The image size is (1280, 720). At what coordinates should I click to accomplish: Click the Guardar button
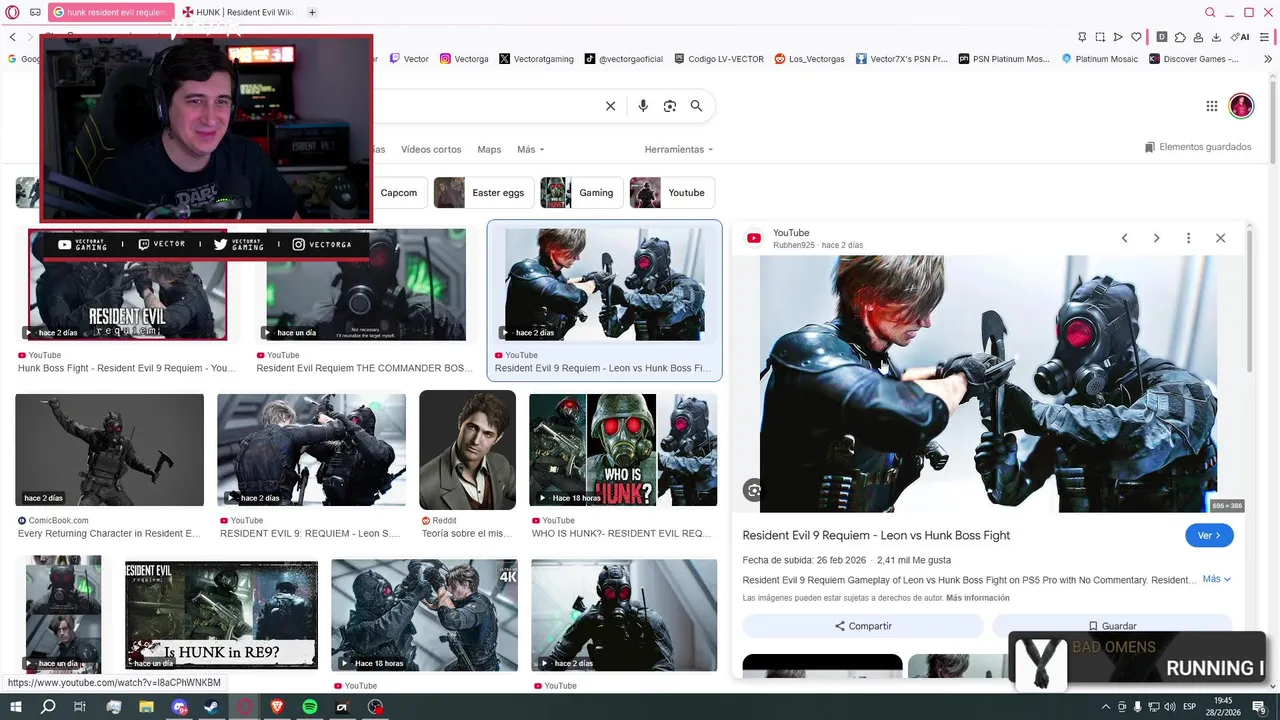[x=1112, y=626]
